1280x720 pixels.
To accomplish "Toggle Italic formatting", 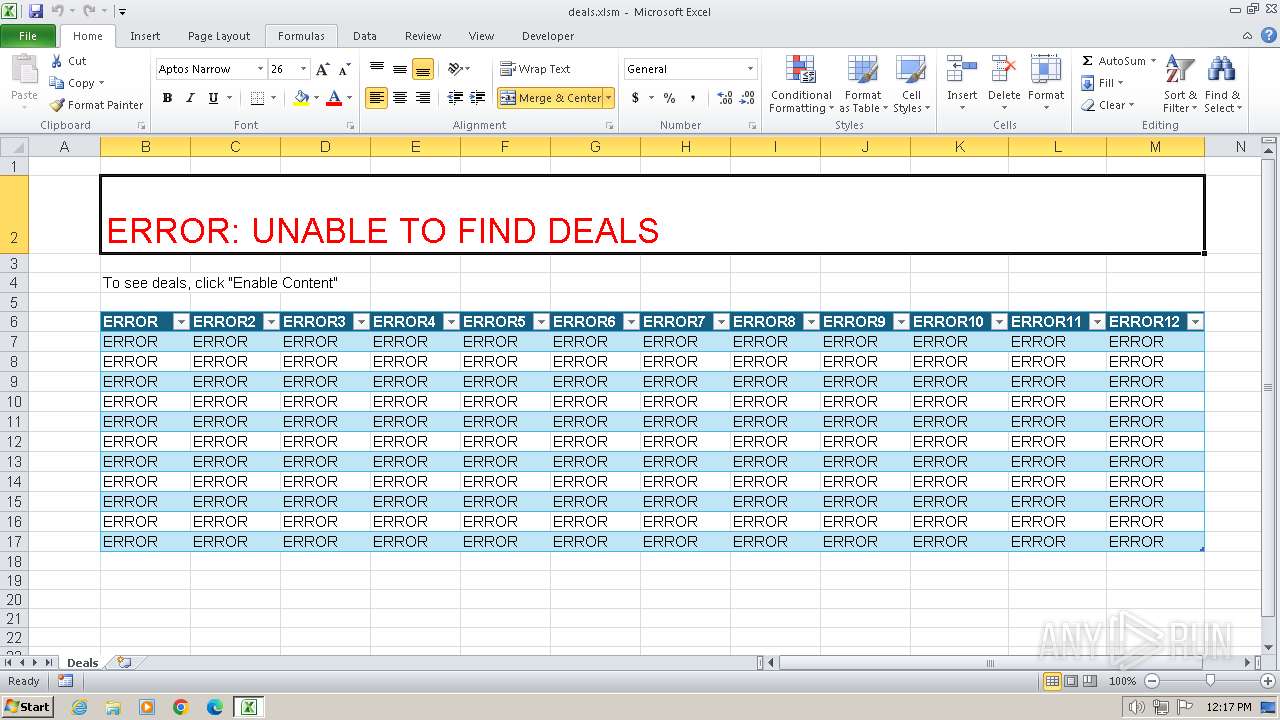I will (x=190, y=98).
